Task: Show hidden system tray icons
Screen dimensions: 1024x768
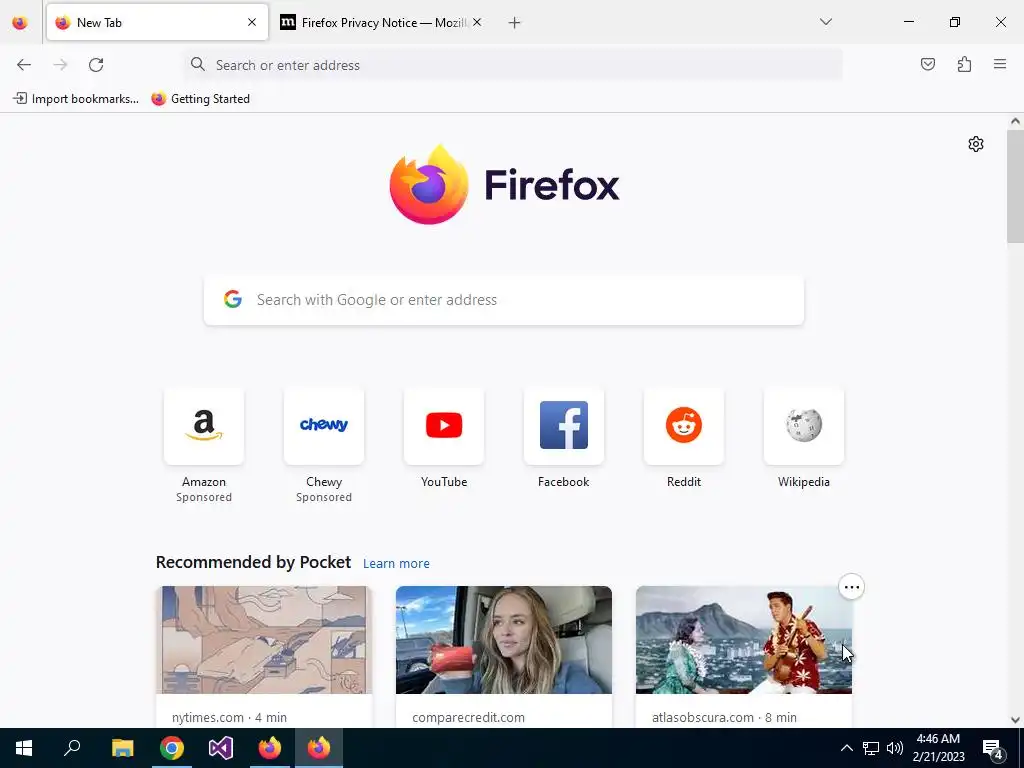Action: coord(846,748)
